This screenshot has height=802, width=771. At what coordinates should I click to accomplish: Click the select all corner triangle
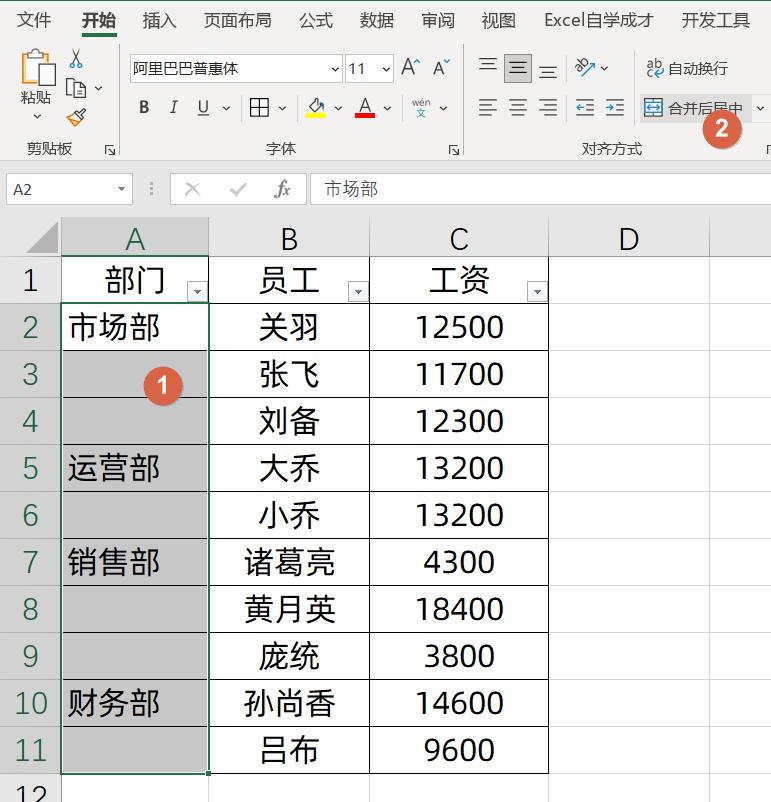42,237
